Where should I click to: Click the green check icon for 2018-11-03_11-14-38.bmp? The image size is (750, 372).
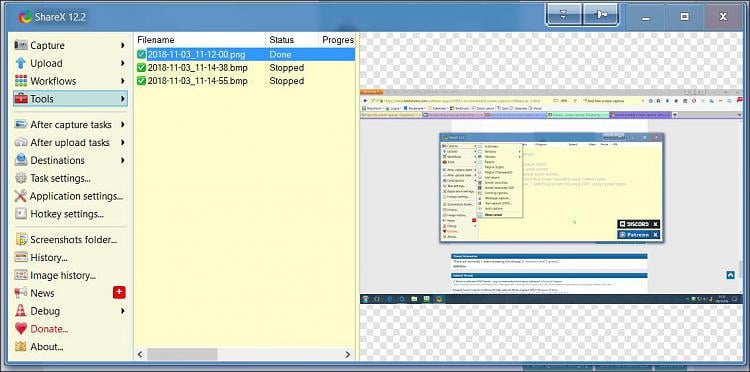[141, 68]
